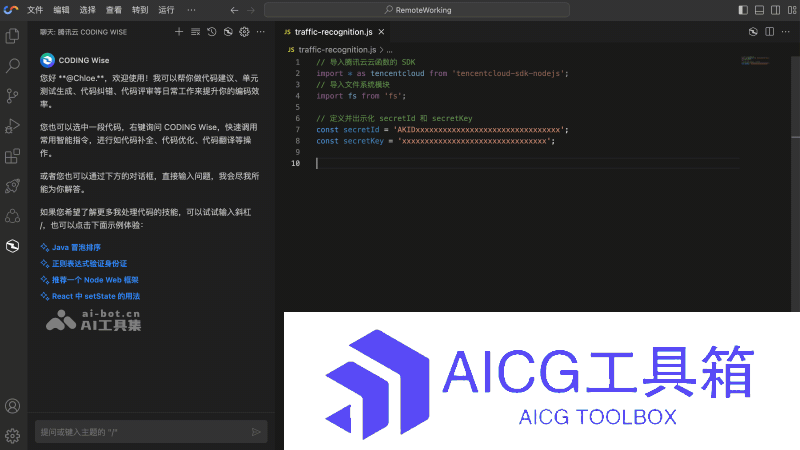800x450 pixels.
Task: Toggle the bottom panel layout
Action: point(759,10)
